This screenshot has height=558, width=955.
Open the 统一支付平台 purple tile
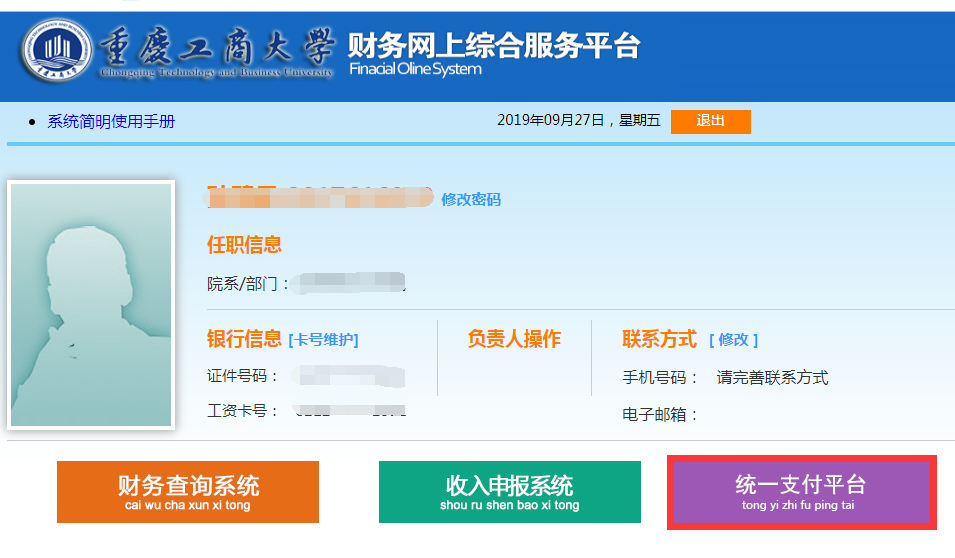tap(801, 491)
